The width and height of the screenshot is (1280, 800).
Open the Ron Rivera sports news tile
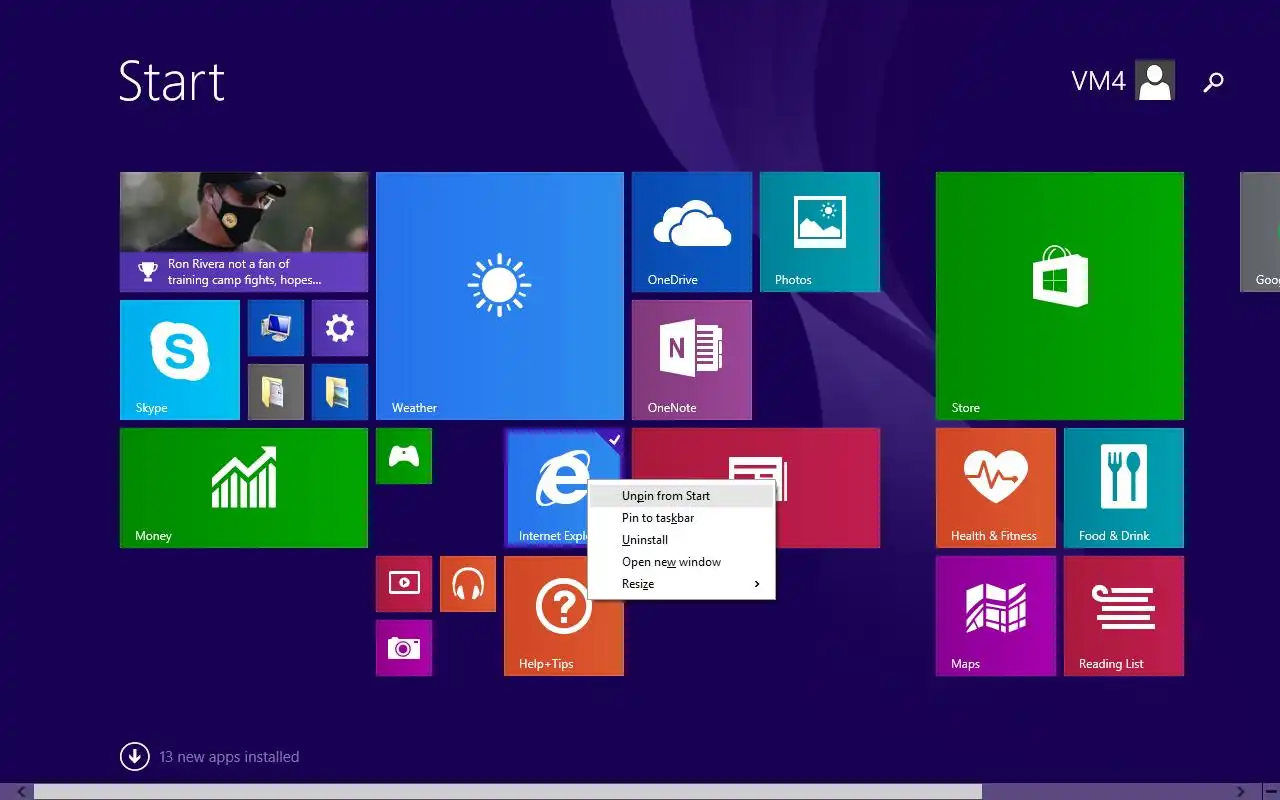pyautogui.click(x=244, y=232)
